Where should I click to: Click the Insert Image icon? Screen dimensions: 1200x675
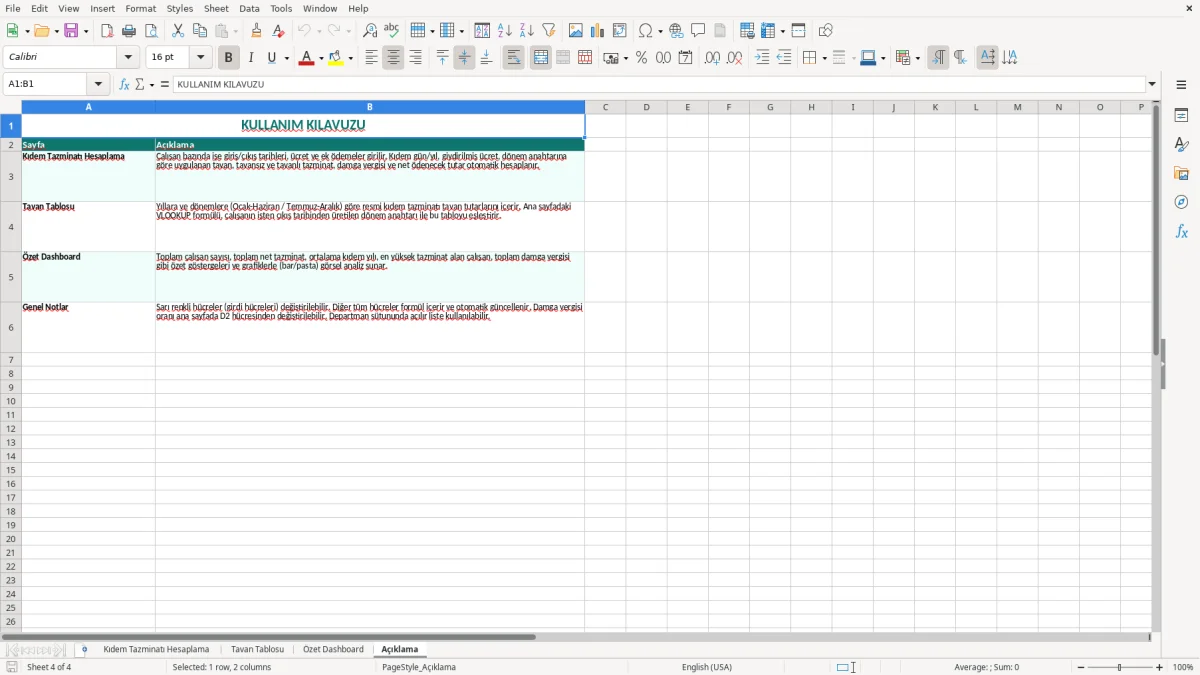coord(576,31)
